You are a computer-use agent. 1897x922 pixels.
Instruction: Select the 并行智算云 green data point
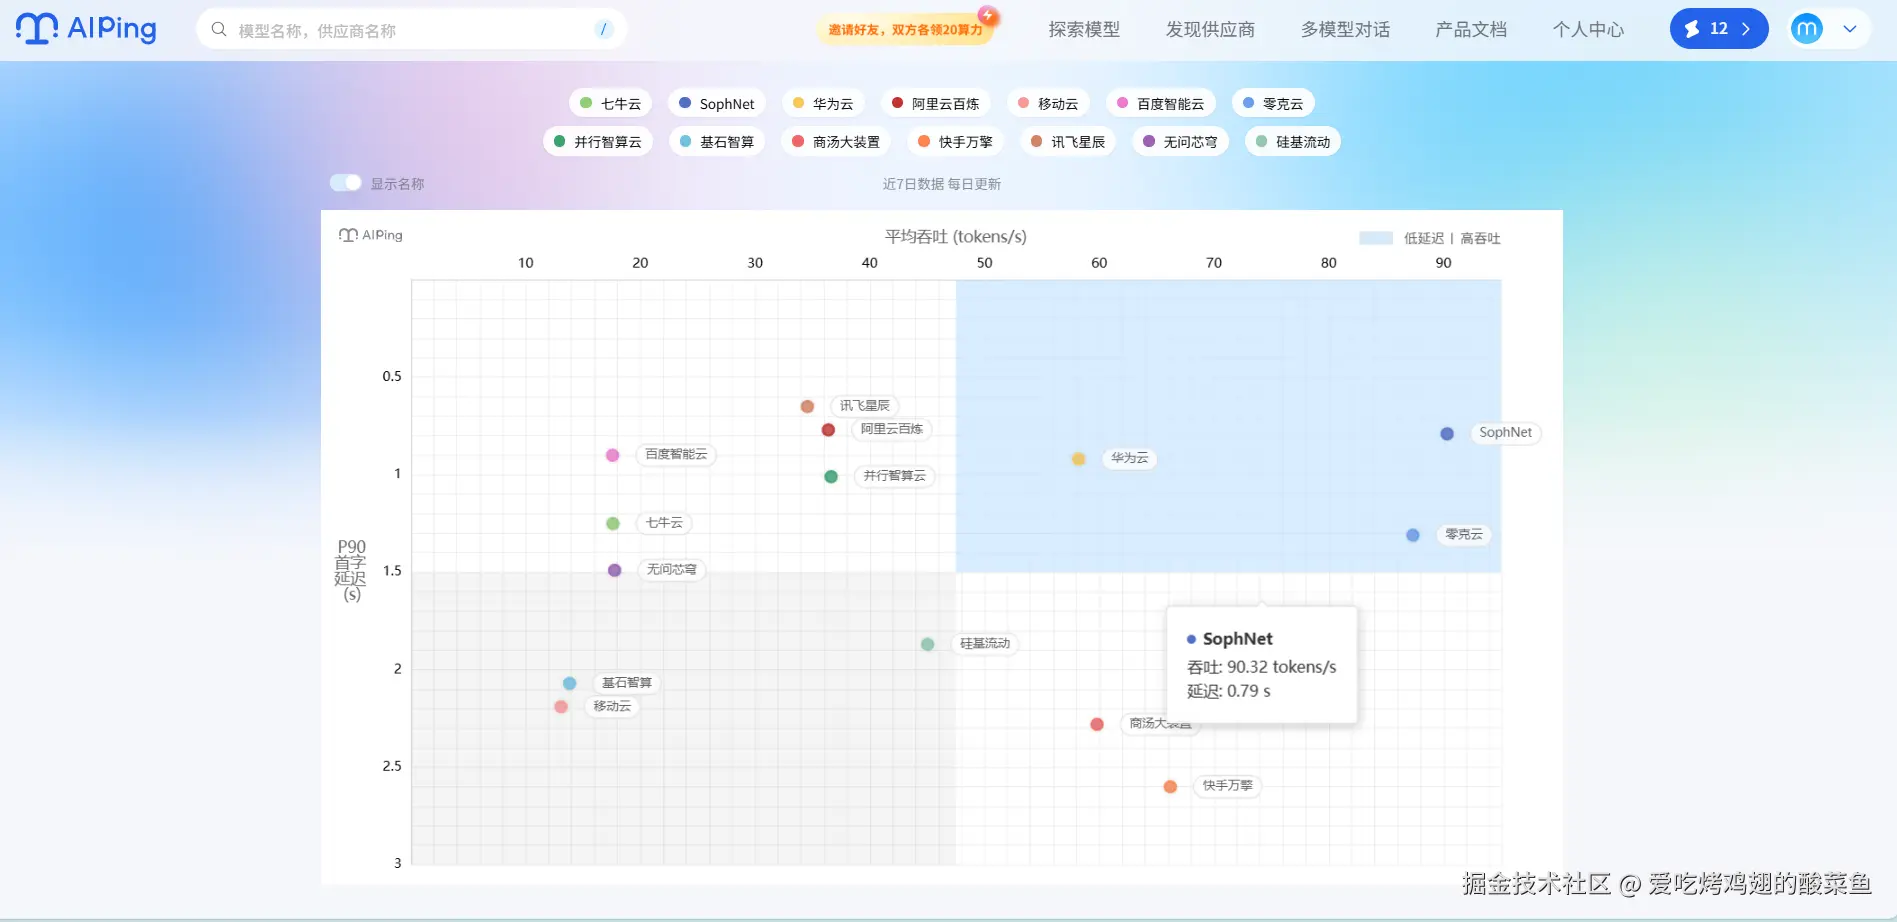pyautogui.click(x=831, y=476)
